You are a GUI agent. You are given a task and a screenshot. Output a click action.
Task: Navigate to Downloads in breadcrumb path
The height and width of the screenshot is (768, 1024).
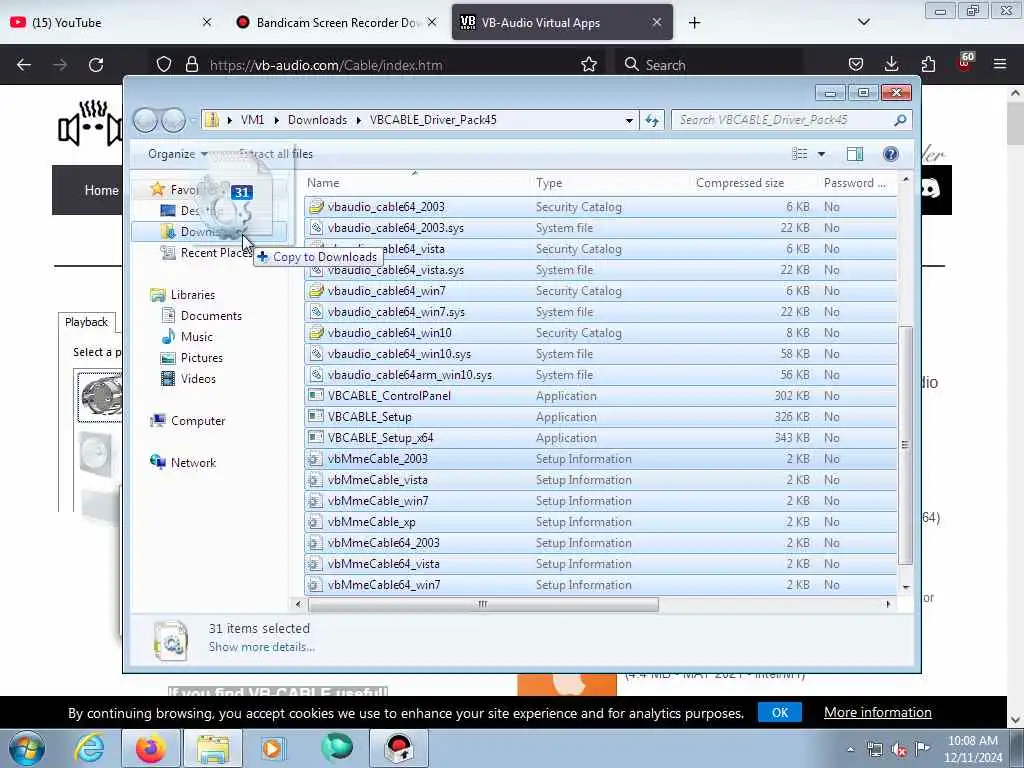[x=317, y=120]
